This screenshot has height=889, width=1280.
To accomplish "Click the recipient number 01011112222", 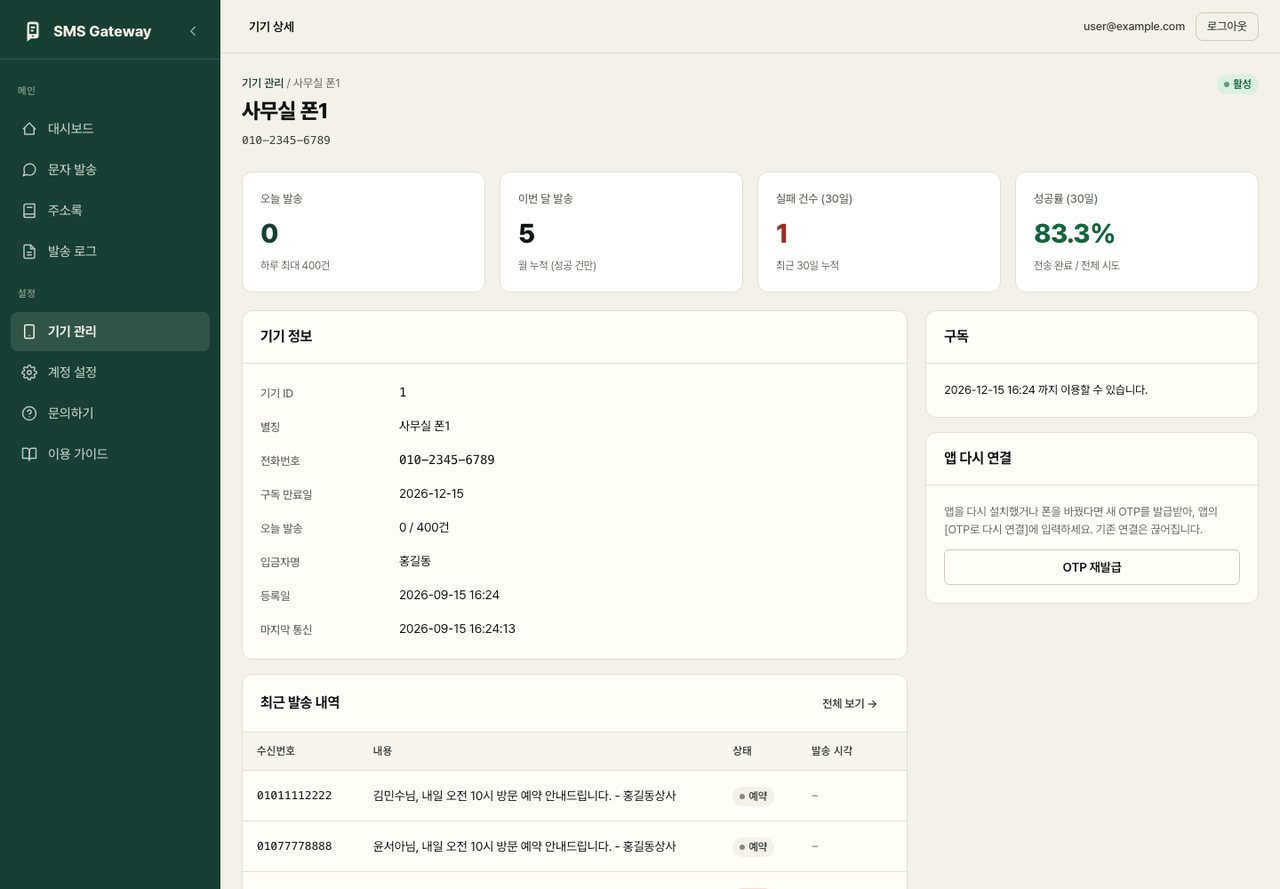I will 294,796.
